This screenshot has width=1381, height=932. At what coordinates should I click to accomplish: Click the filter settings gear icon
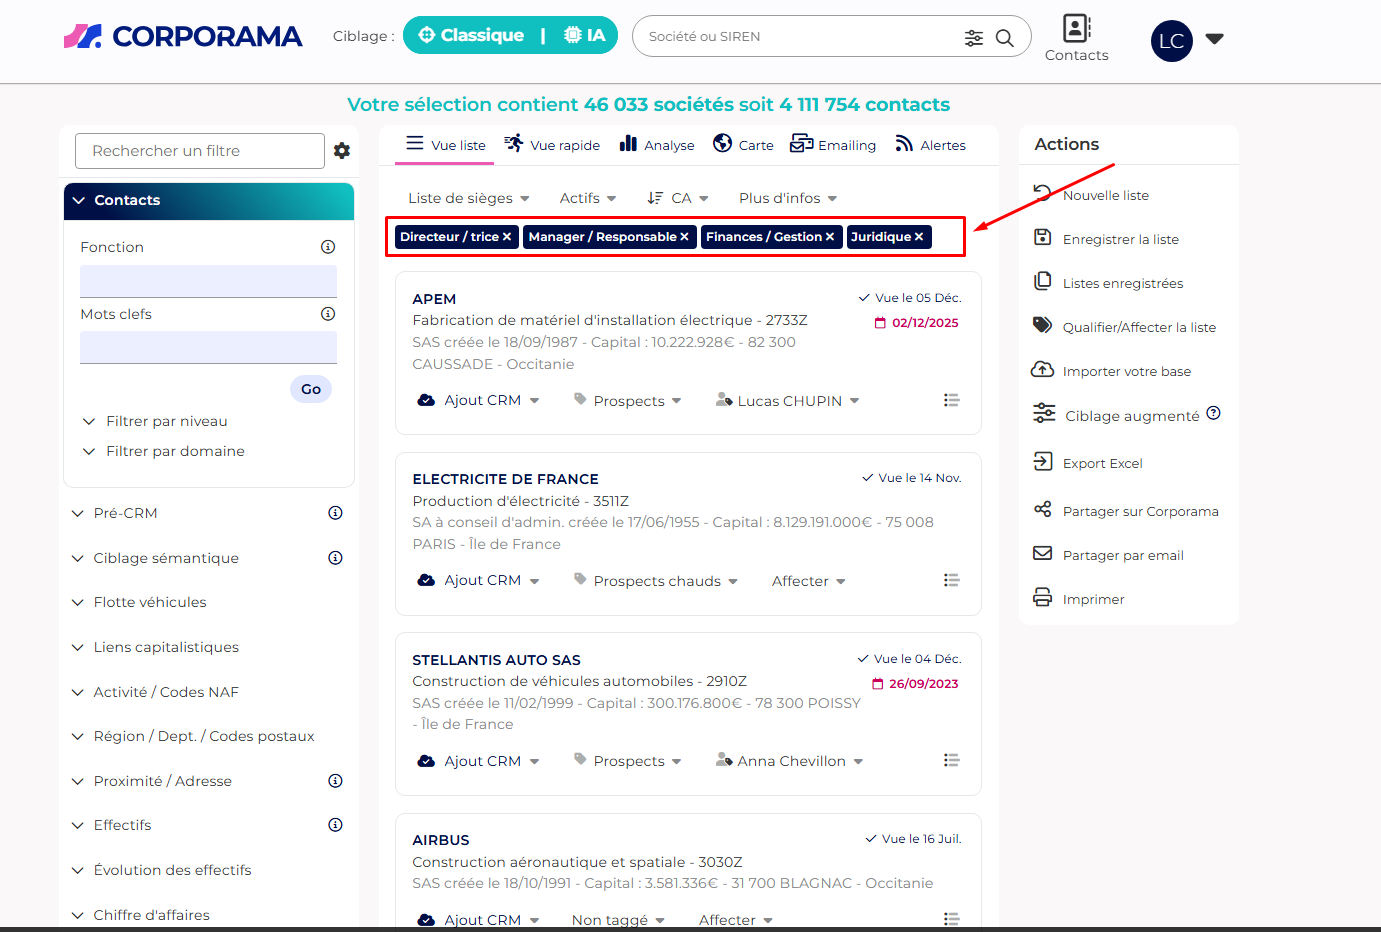(x=342, y=151)
